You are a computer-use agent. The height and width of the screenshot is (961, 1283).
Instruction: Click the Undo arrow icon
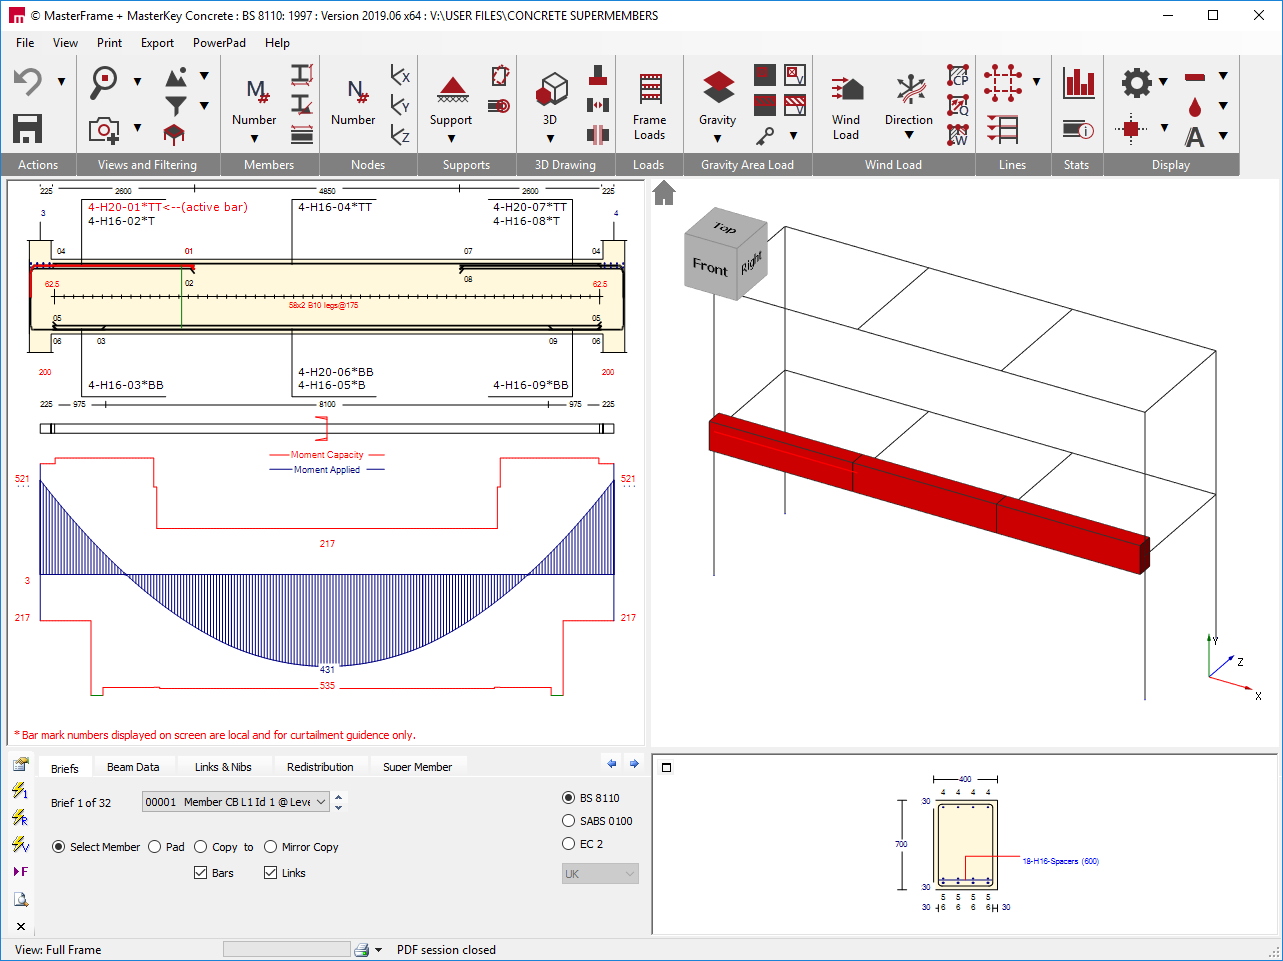(28, 82)
